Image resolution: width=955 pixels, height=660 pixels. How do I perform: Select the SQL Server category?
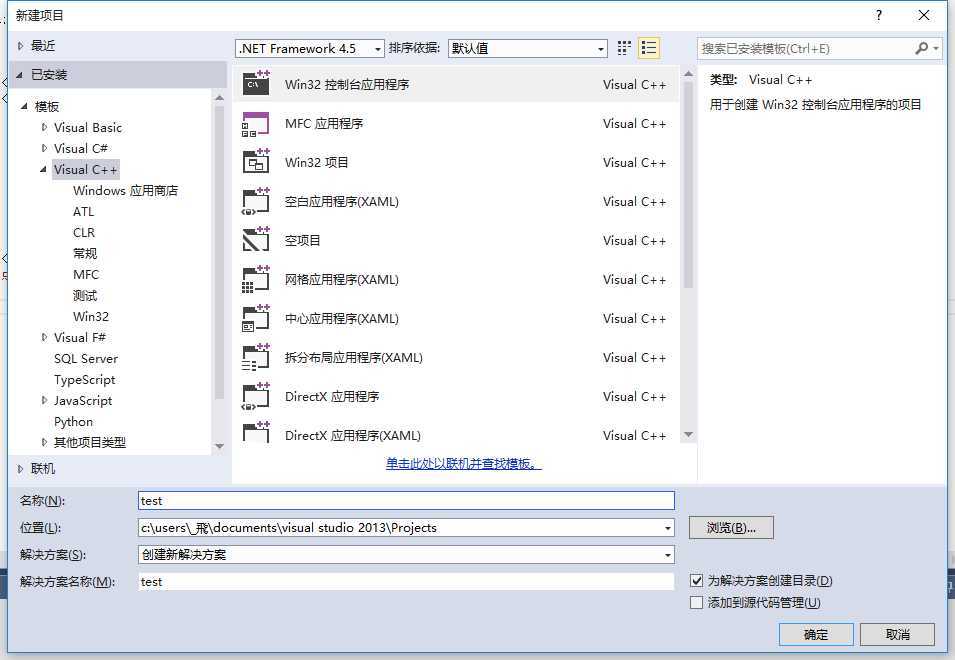click(86, 359)
